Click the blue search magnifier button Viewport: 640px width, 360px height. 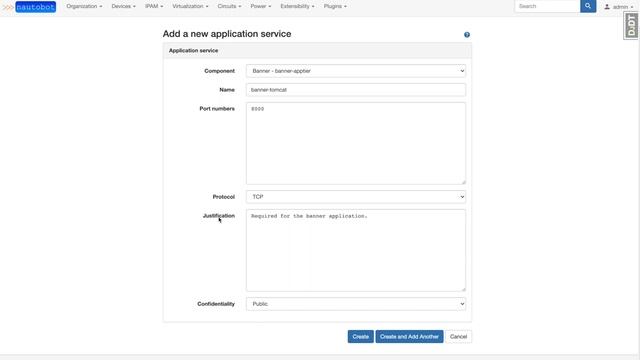(x=588, y=6)
